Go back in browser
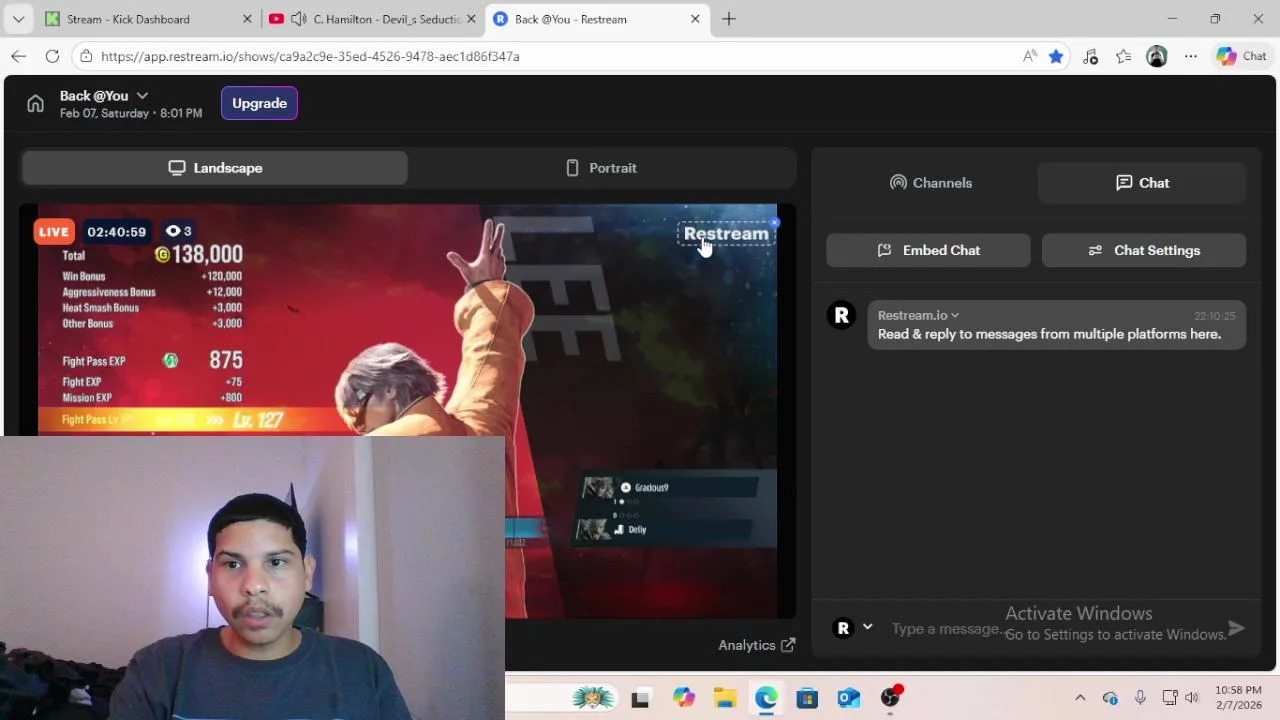 point(18,56)
